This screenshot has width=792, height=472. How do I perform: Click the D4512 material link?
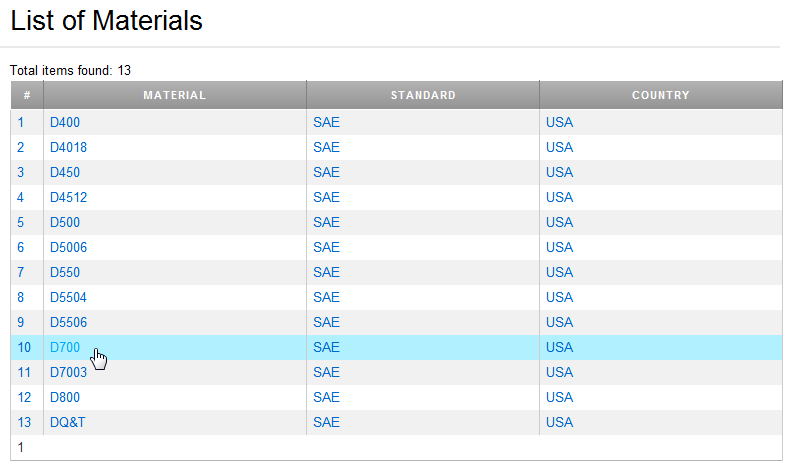pyautogui.click(x=68, y=197)
